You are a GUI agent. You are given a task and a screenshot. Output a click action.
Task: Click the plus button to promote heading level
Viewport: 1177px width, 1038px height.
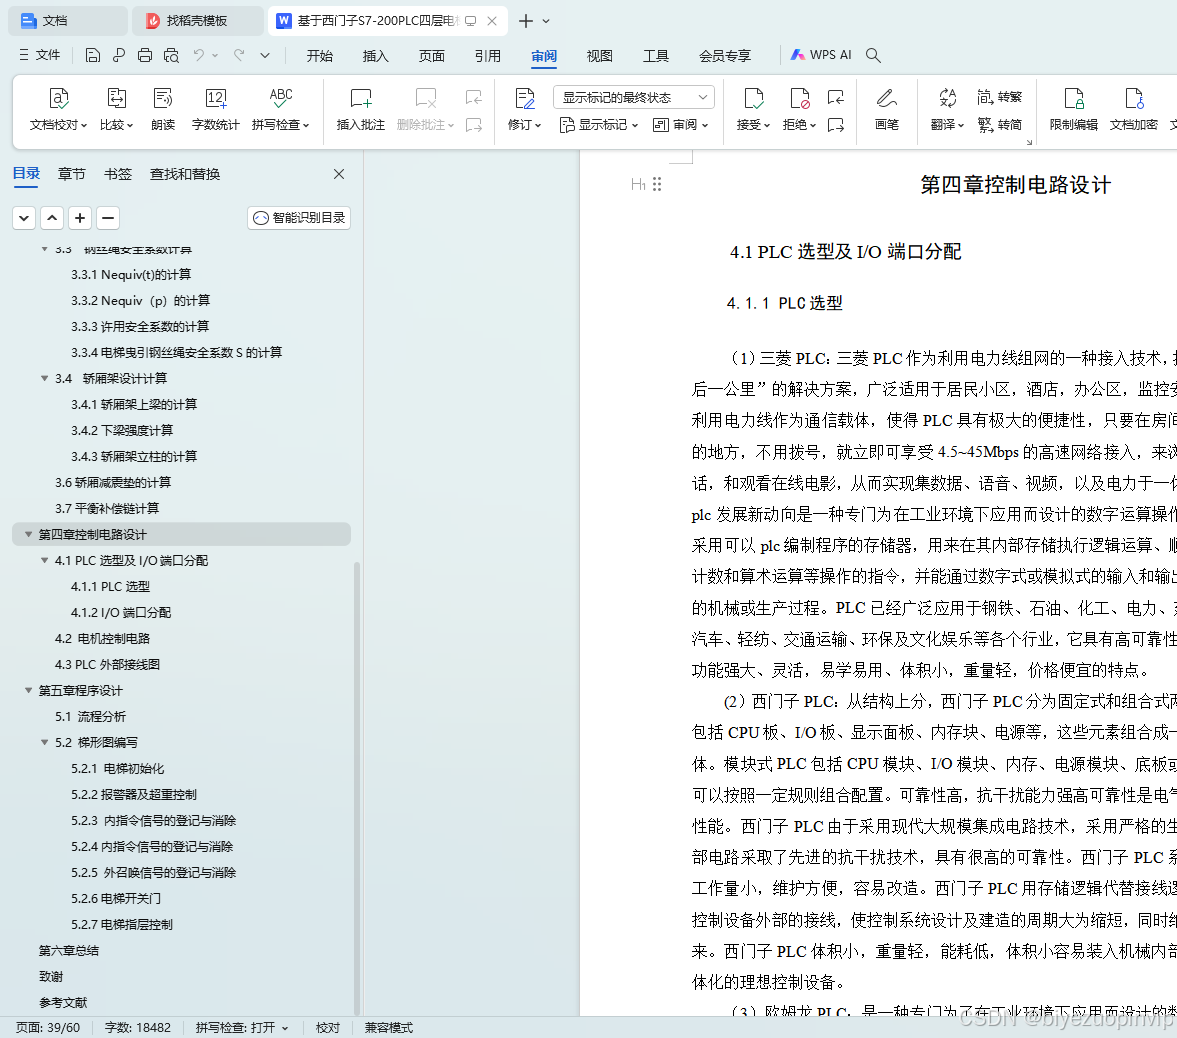80,218
